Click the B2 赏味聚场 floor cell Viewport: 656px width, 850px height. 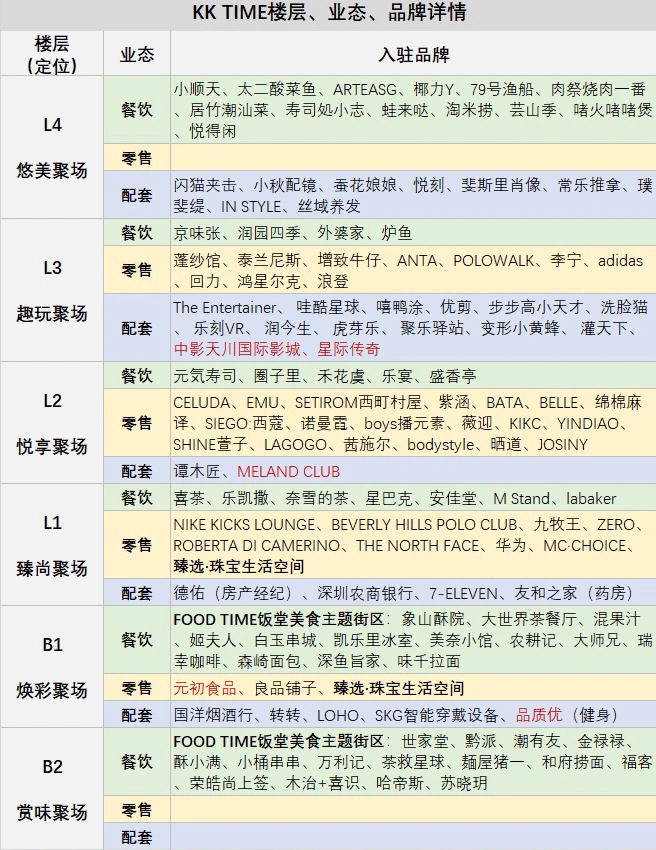pos(52,789)
